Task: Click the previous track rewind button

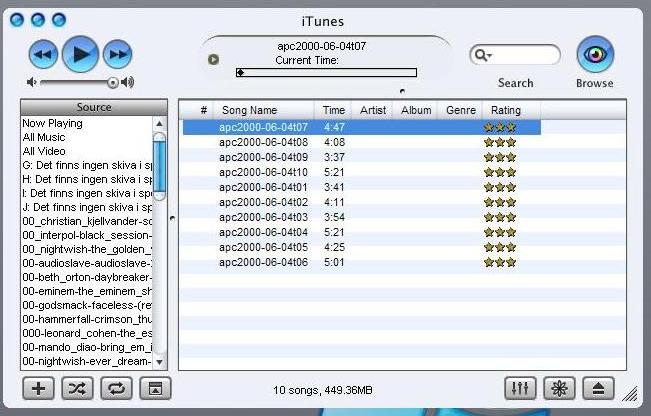Action: [x=43, y=54]
